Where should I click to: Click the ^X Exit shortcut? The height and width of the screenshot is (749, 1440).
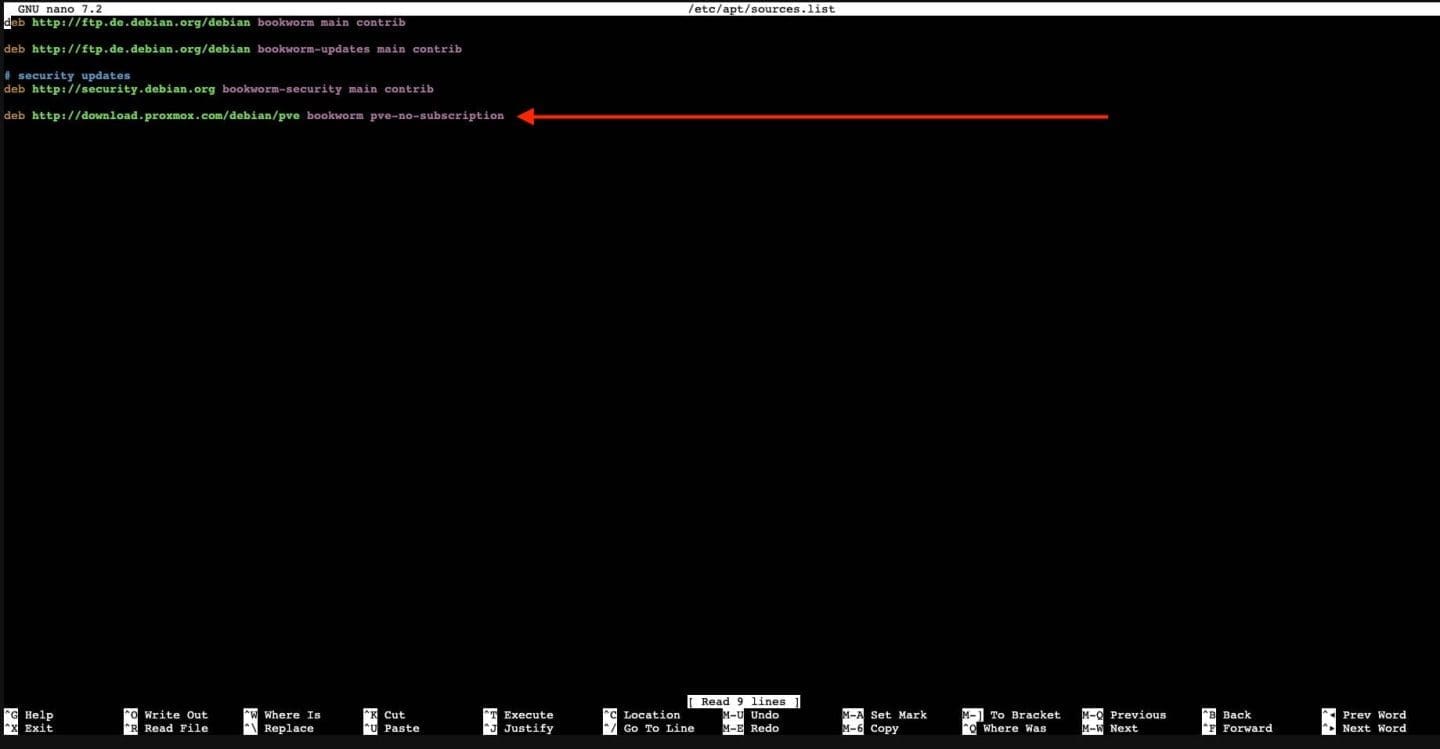[30, 729]
